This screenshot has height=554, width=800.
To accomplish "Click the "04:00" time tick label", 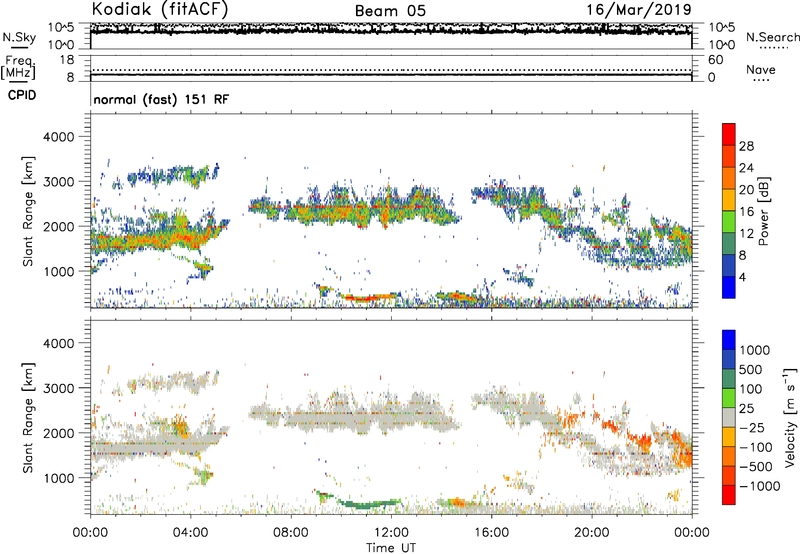I will (191, 533).
